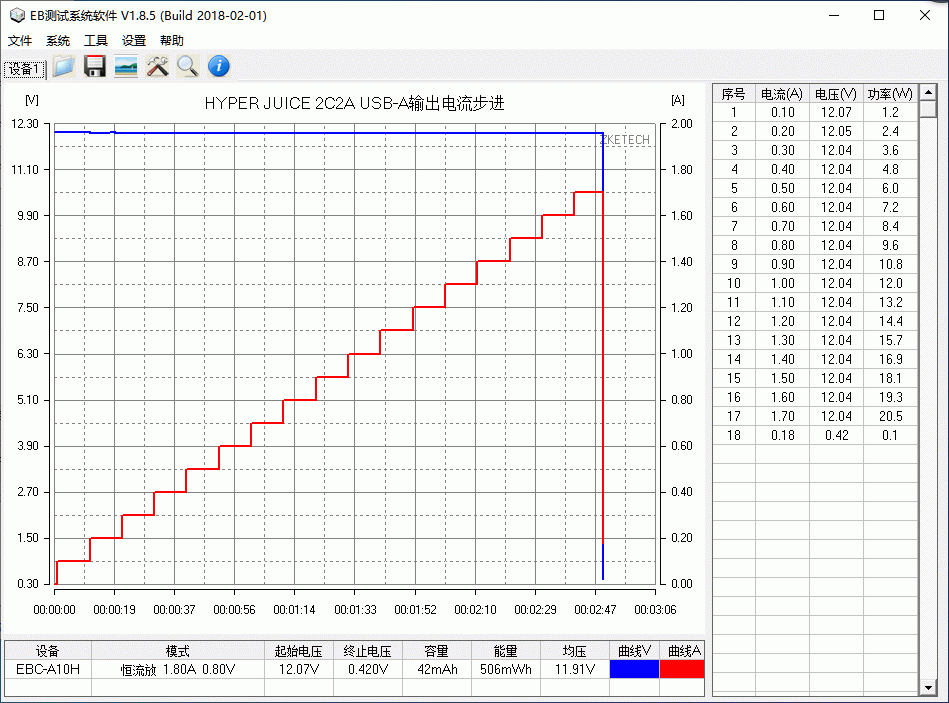This screenshot has width=949, height=703.
Task: Select the 设备1 device tab
Action: click(x=25, y=69)
